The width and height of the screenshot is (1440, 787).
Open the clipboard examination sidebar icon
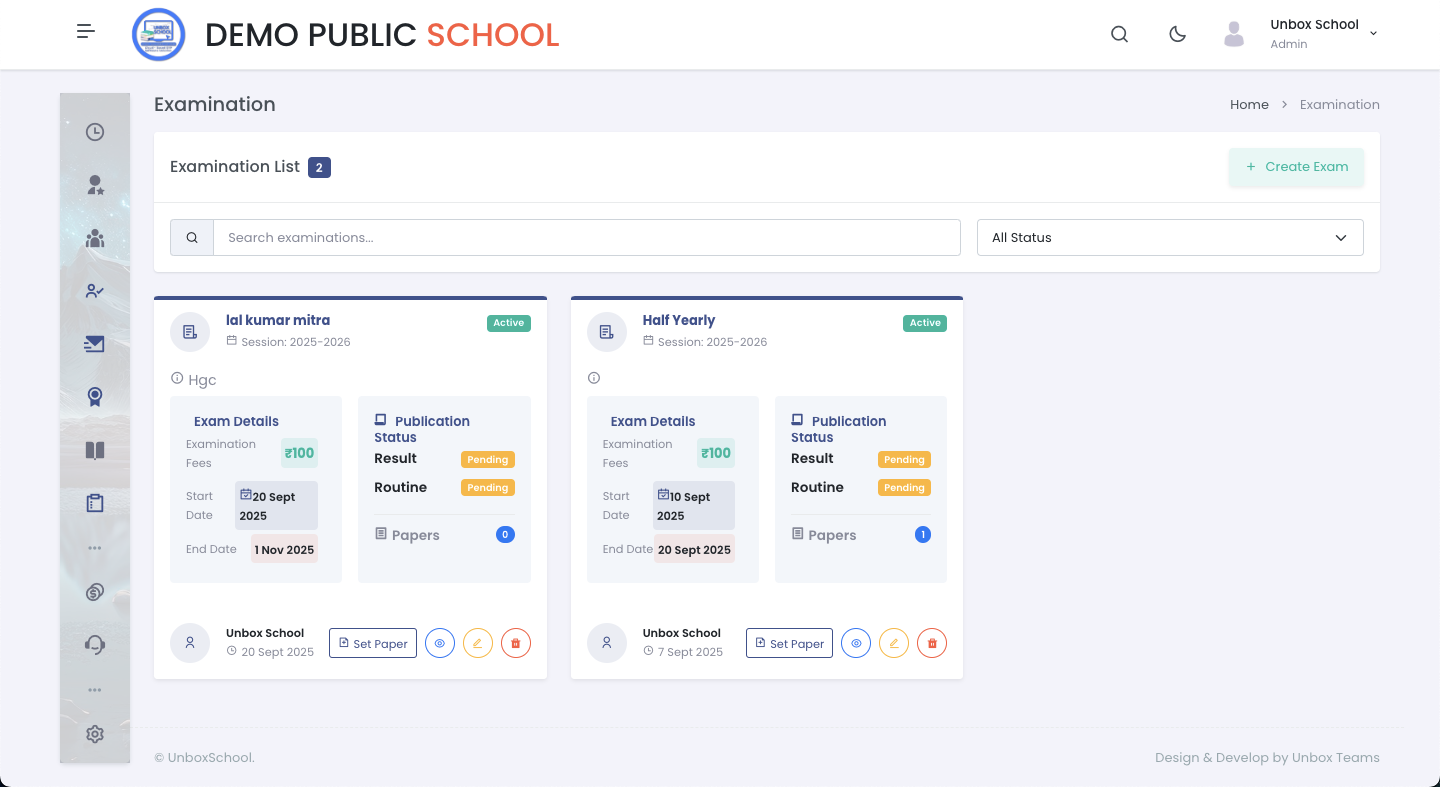(x=95, y=503)
